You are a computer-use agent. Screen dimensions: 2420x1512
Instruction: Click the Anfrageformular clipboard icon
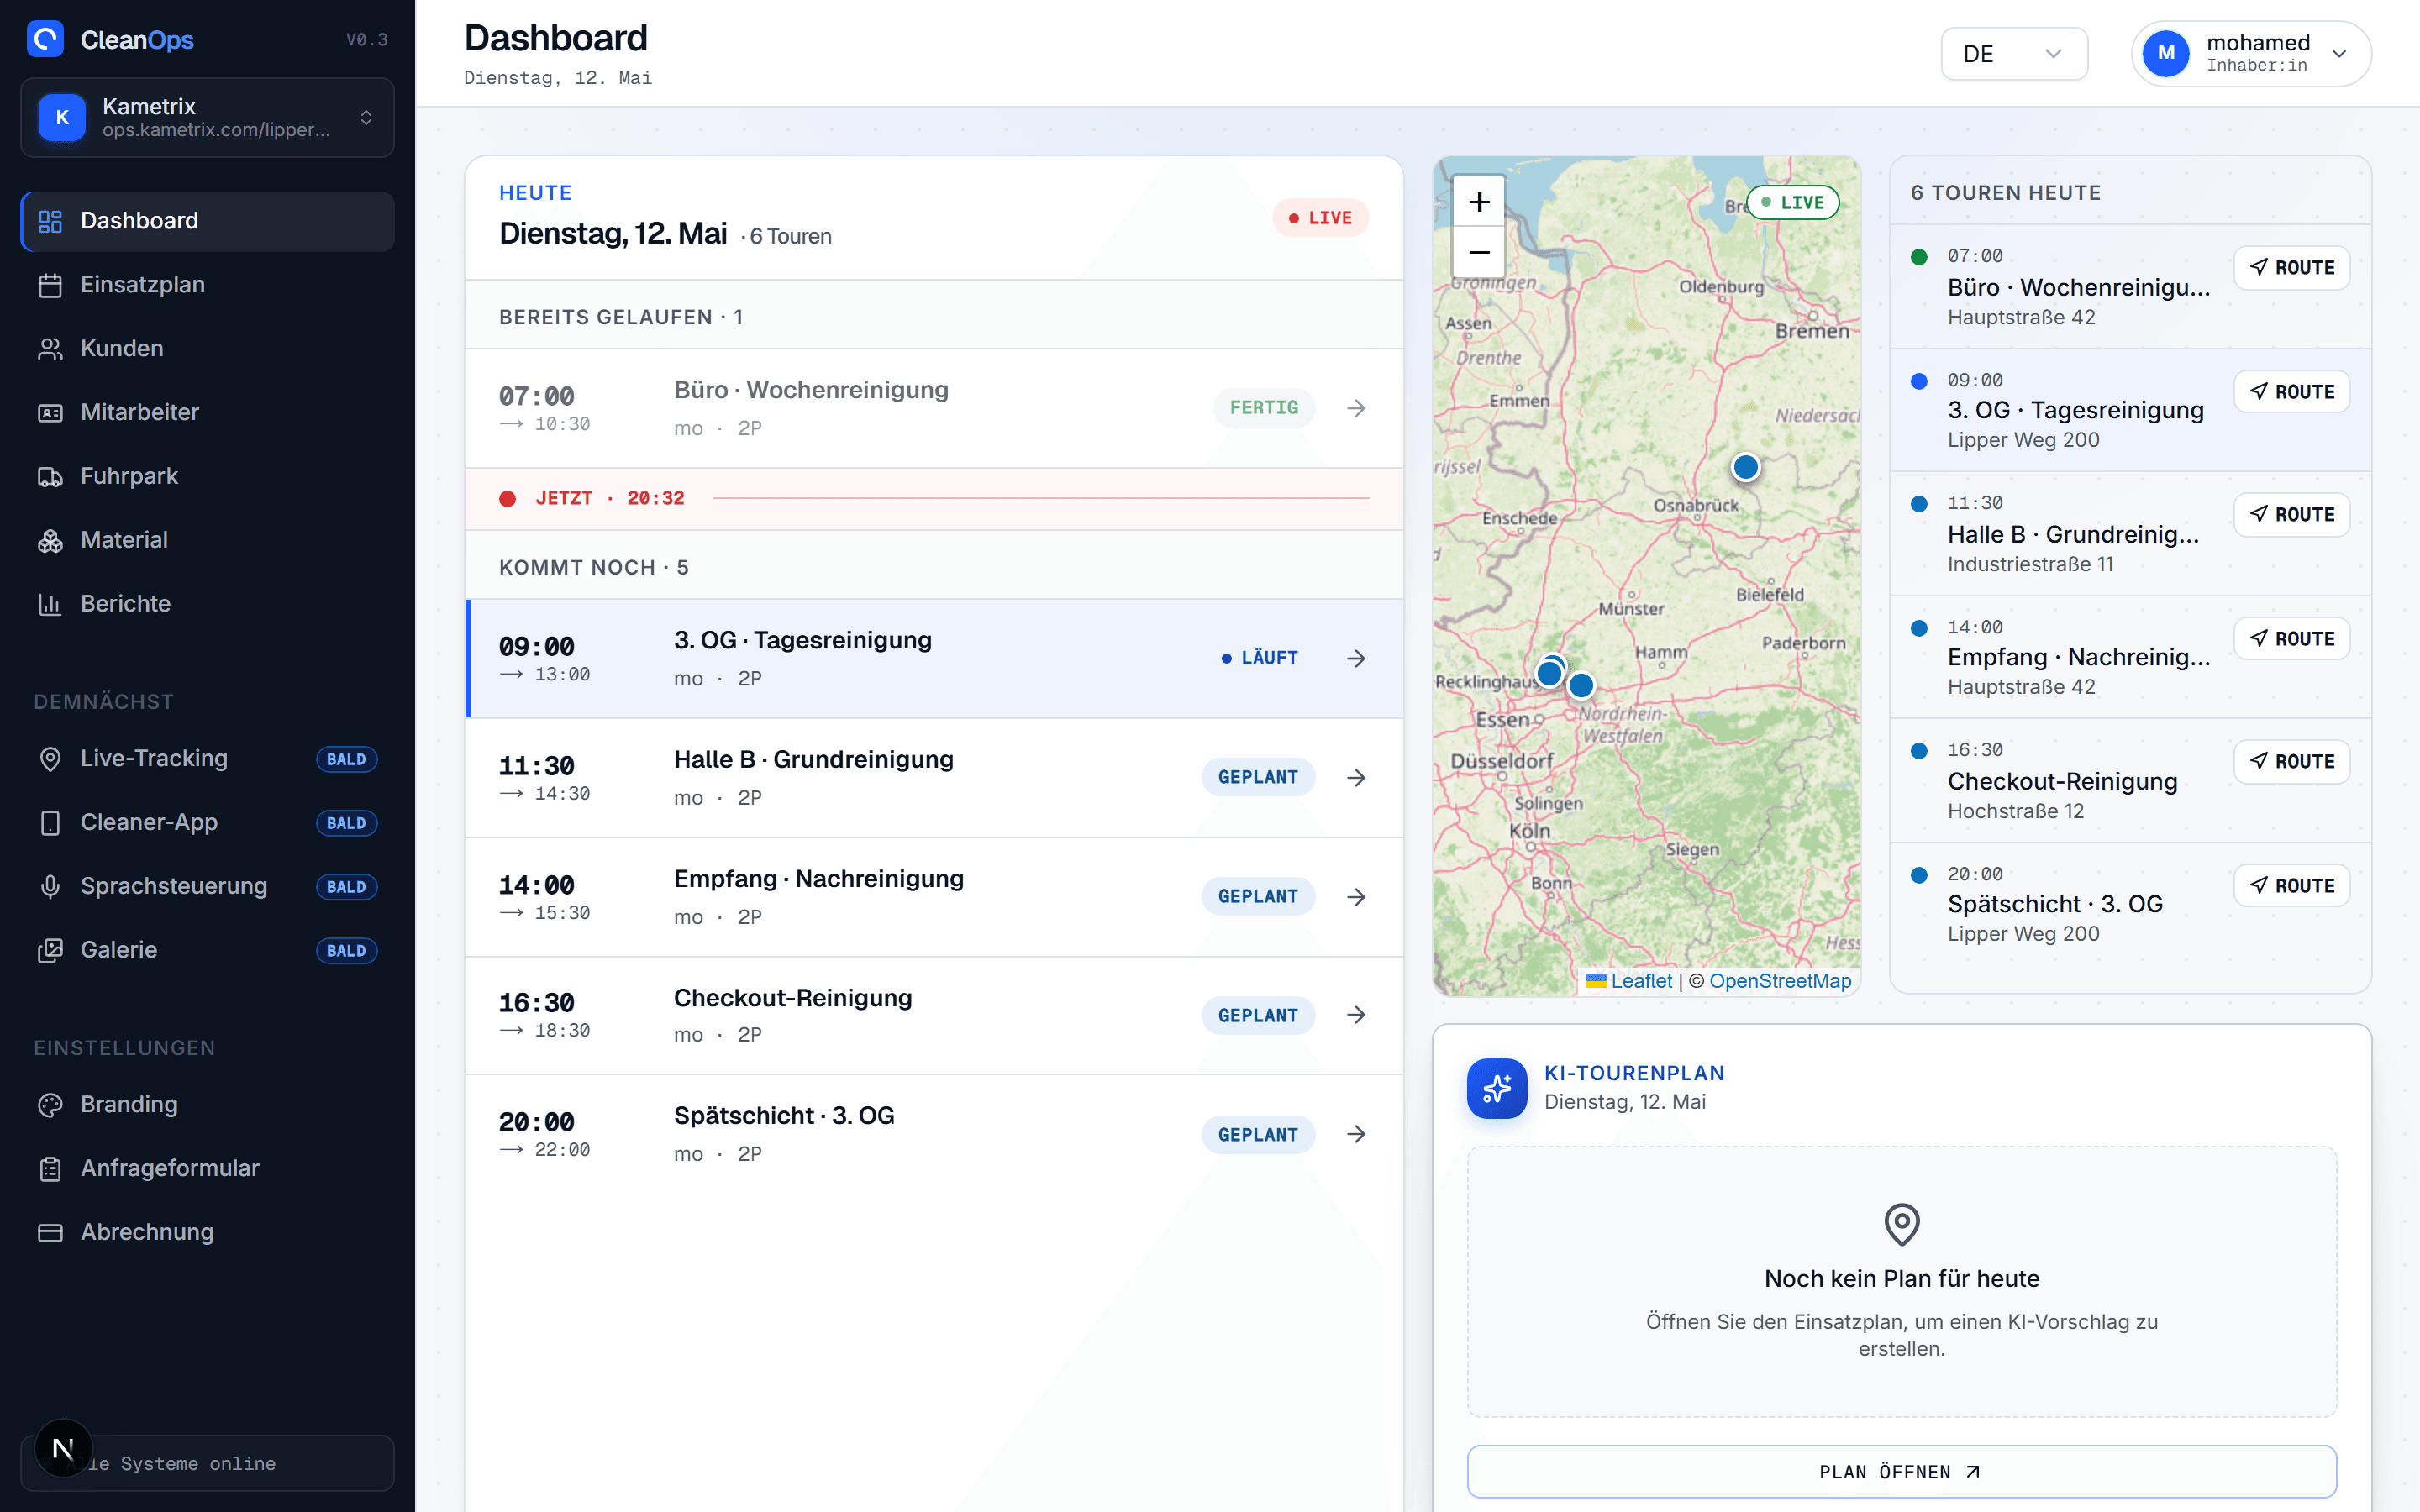click(50, 1169)
